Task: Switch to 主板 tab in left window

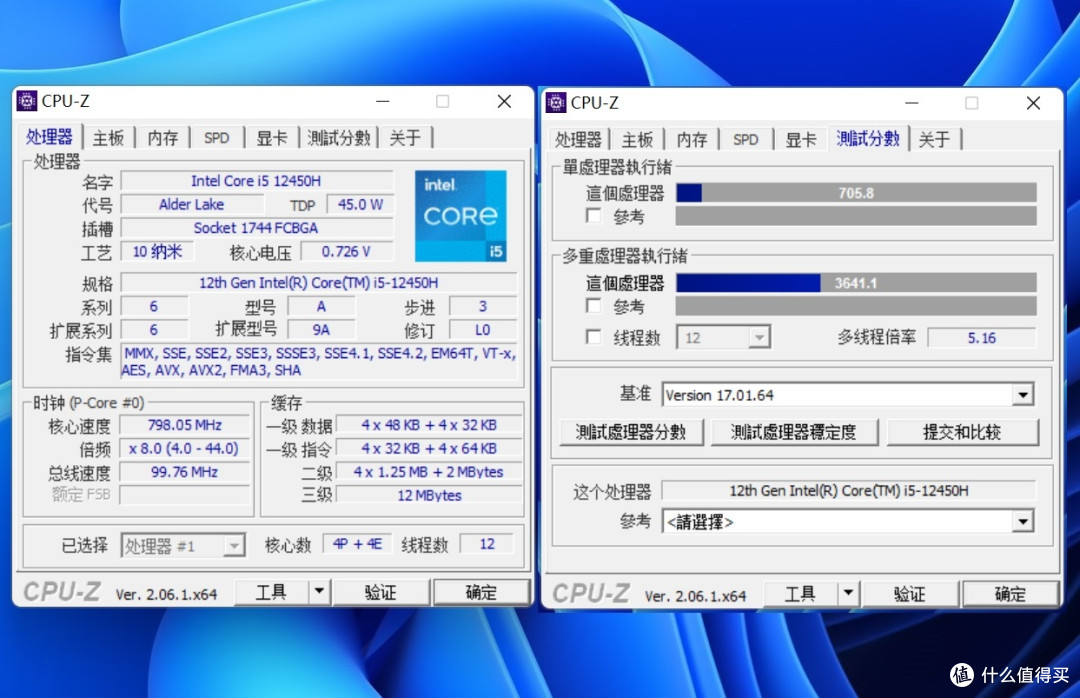Action: click(x=108, y=138)
